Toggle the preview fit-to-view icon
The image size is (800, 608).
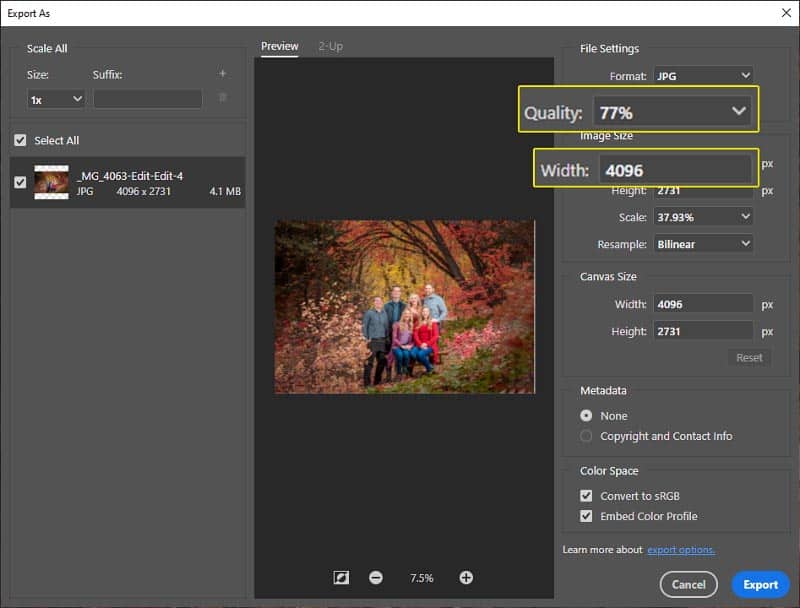click(341, 577)
